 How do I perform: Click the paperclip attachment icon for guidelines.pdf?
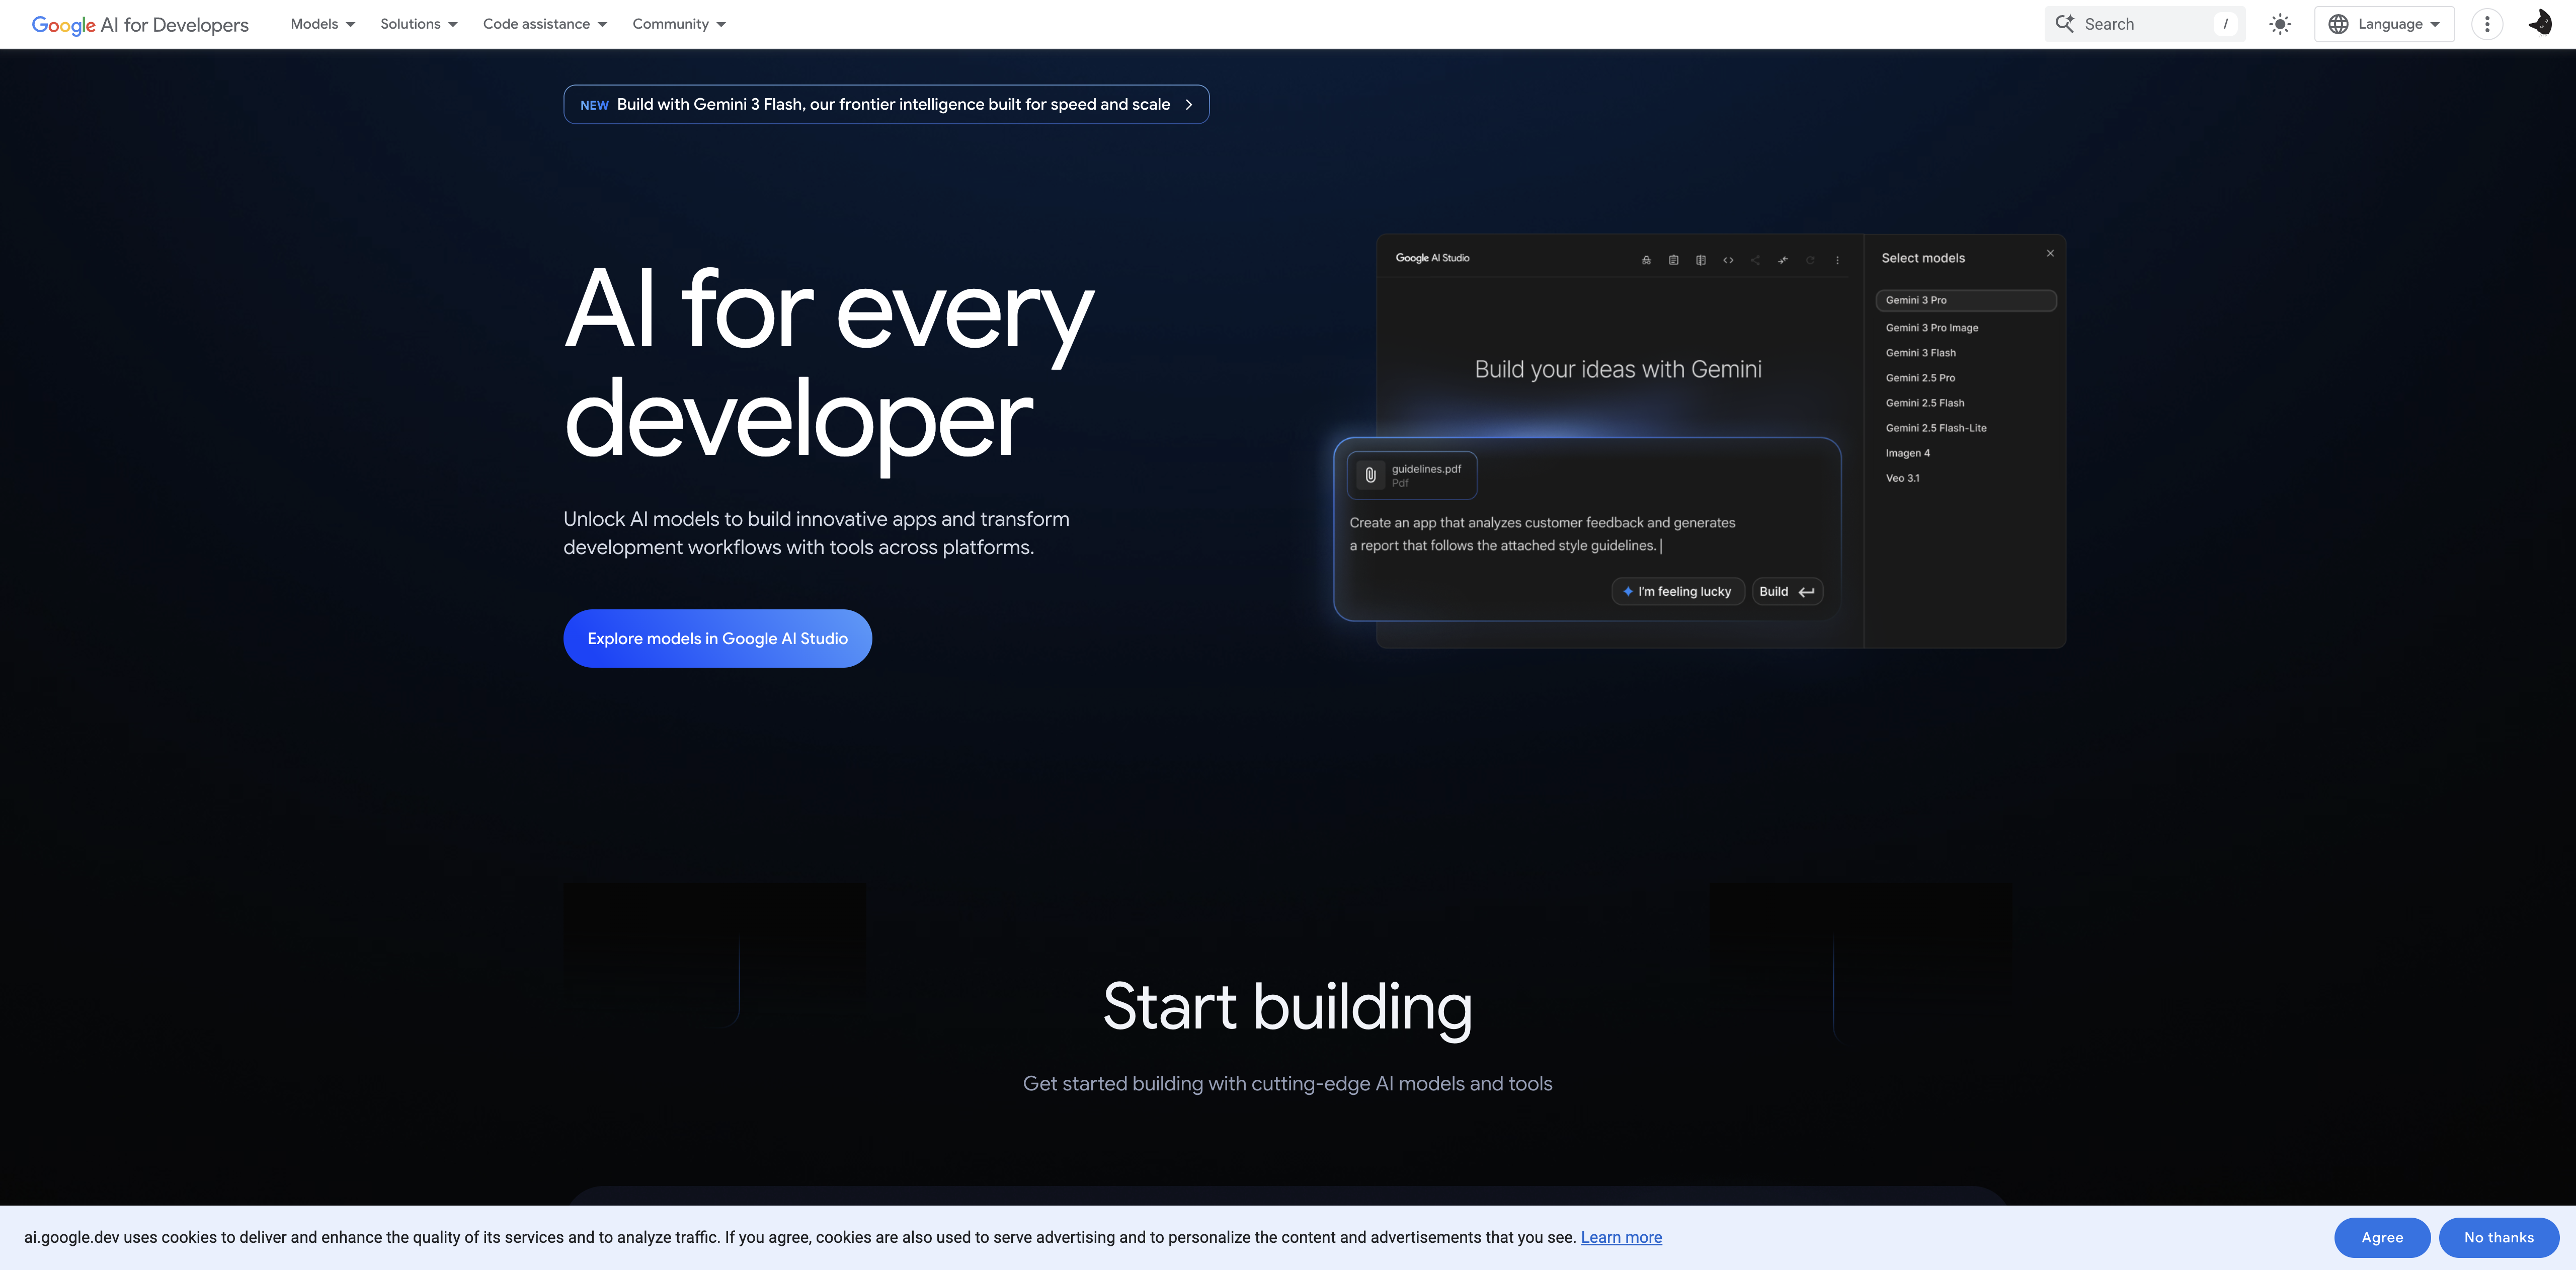(x=1371, y=475)
